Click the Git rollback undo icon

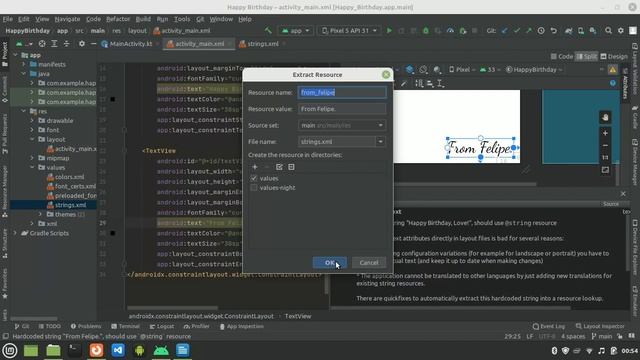[553, 31]
